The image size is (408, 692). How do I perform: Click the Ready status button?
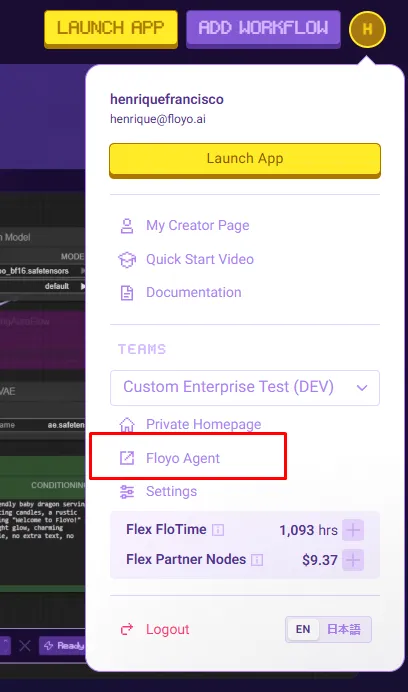point(62,646)
